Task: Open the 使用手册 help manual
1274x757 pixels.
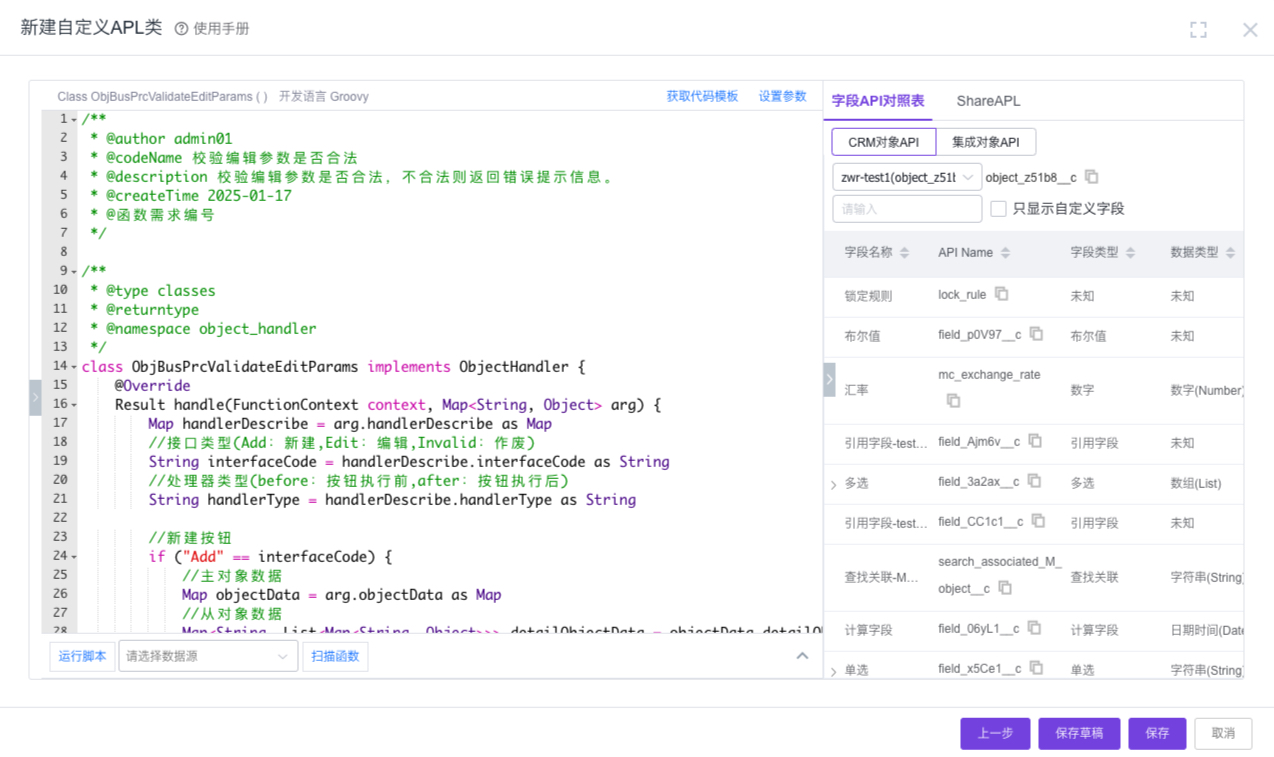Action: [212, 29]
